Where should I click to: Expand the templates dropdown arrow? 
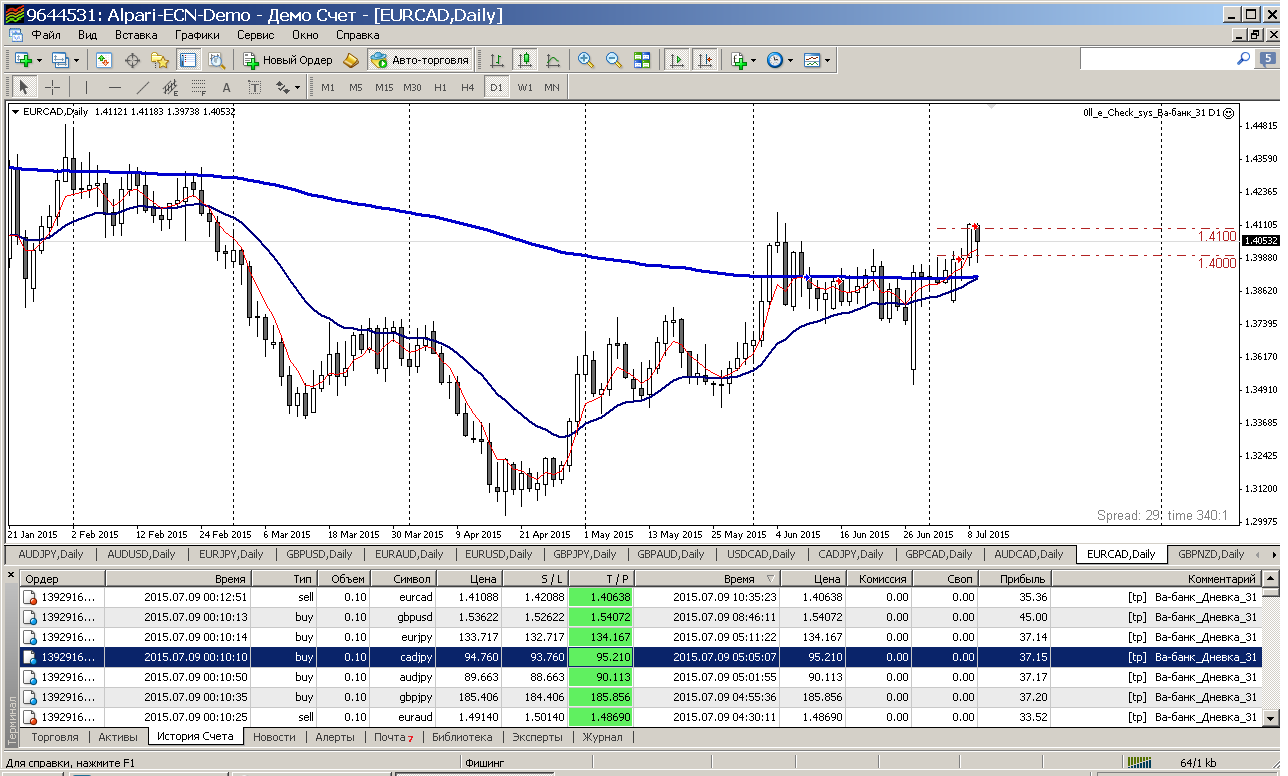(827, 60)
